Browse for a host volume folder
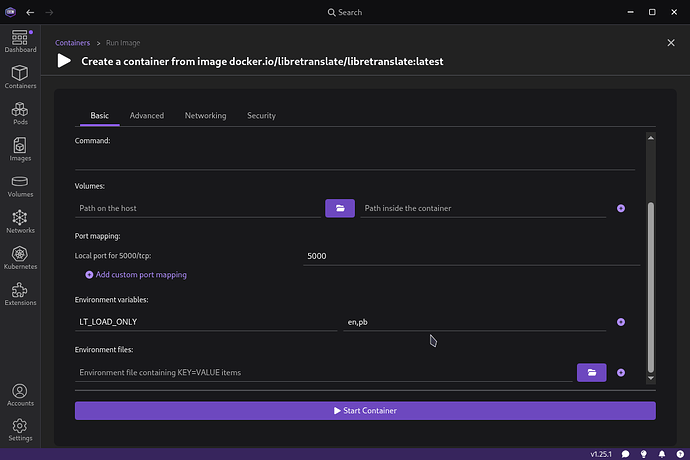This screenshot has width=690, height=460. pos(340,208)
